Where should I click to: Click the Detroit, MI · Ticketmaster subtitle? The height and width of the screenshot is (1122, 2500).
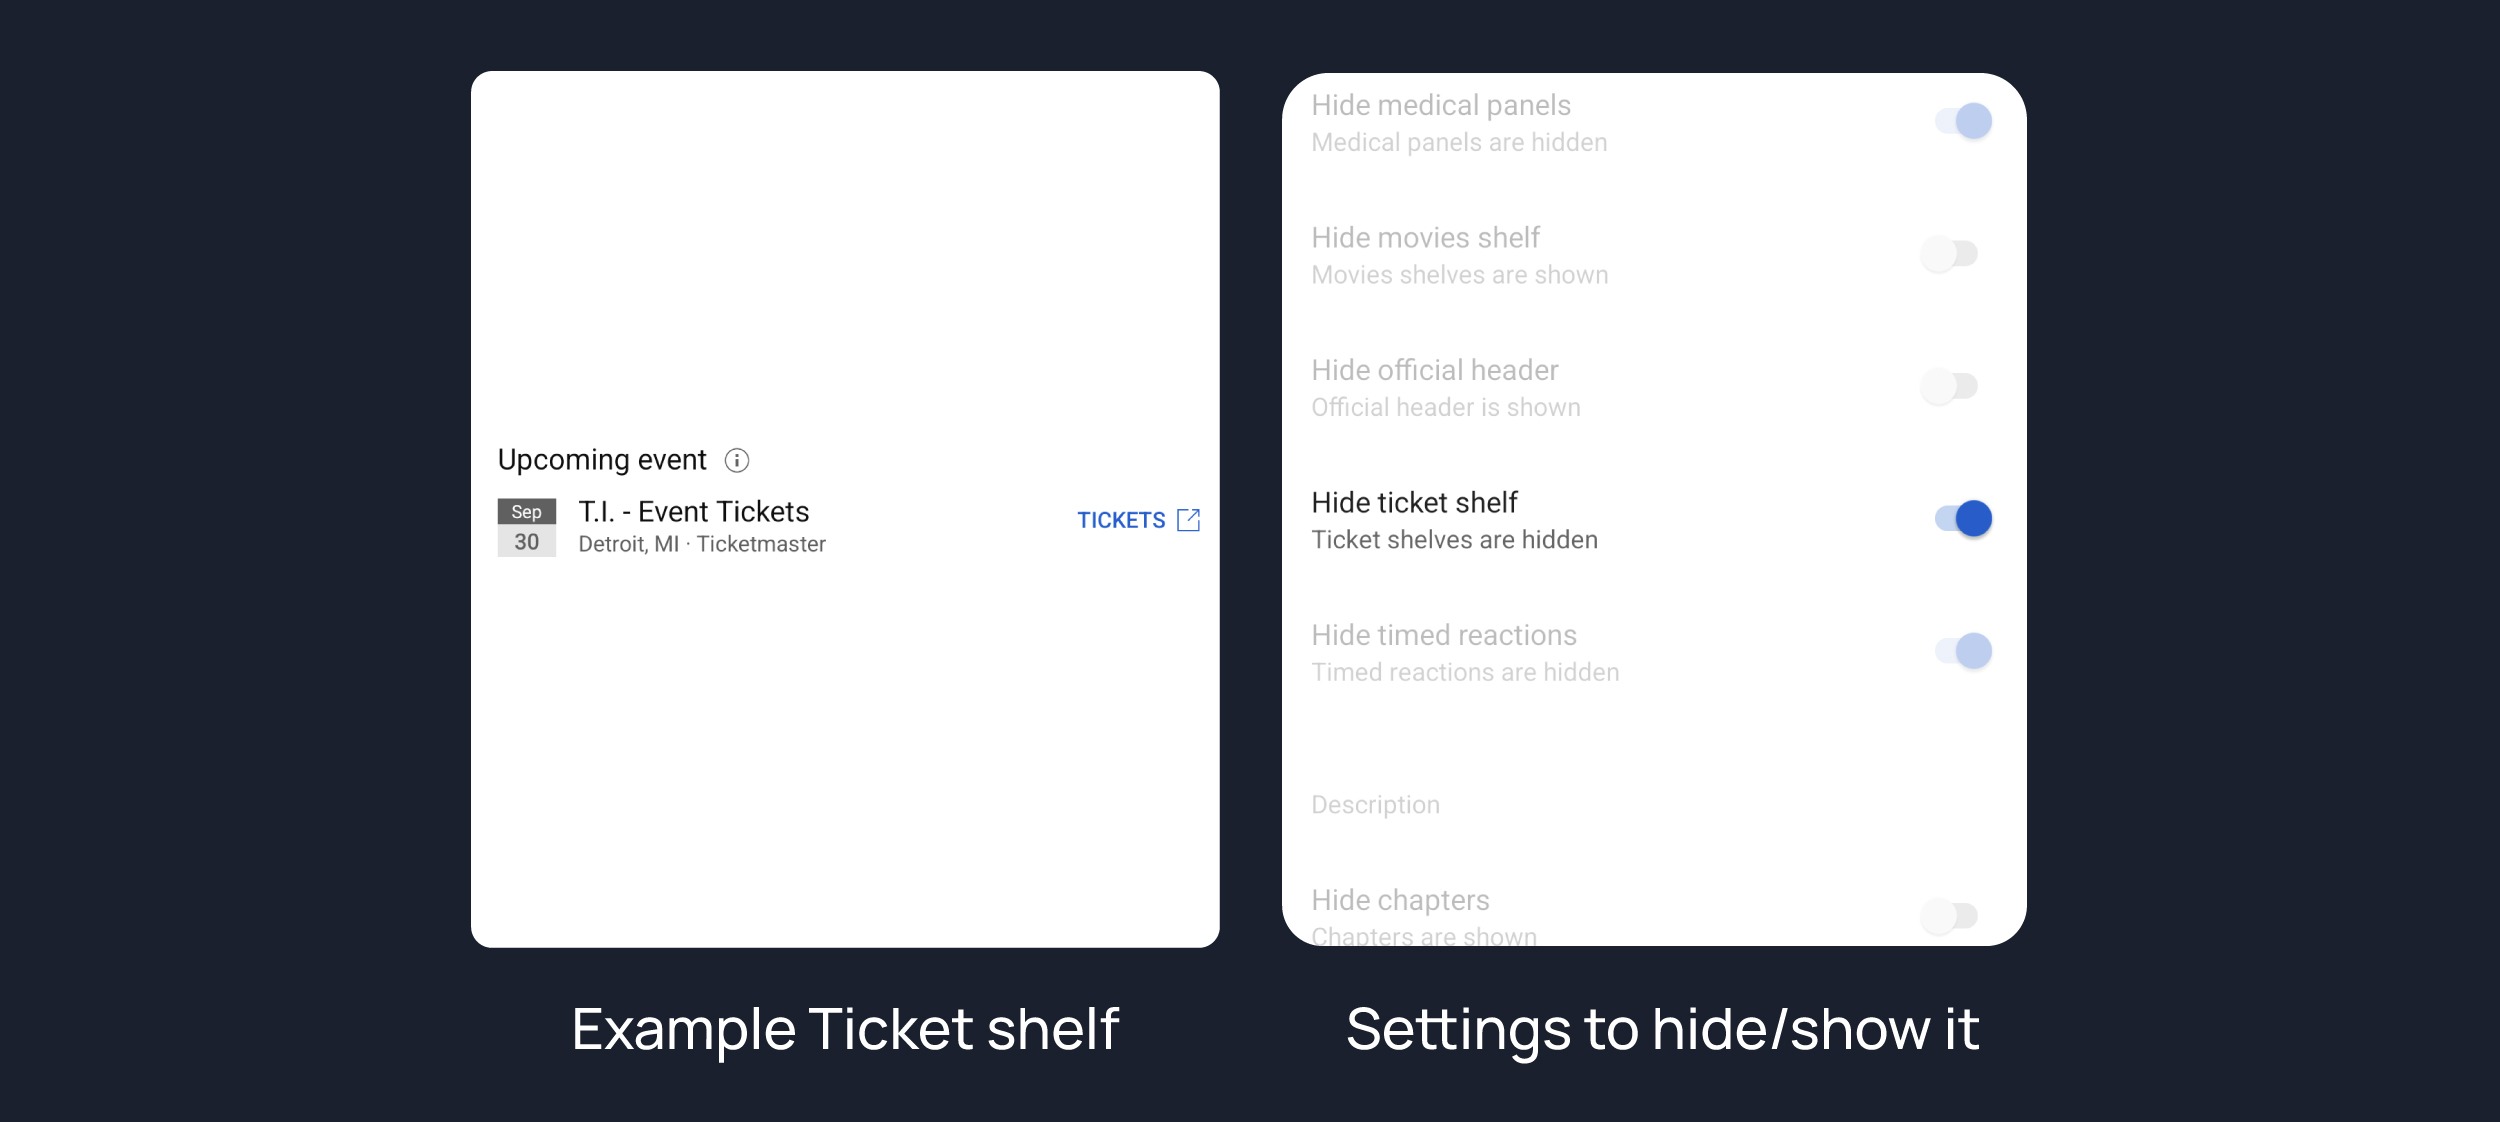tap(701, 544)
